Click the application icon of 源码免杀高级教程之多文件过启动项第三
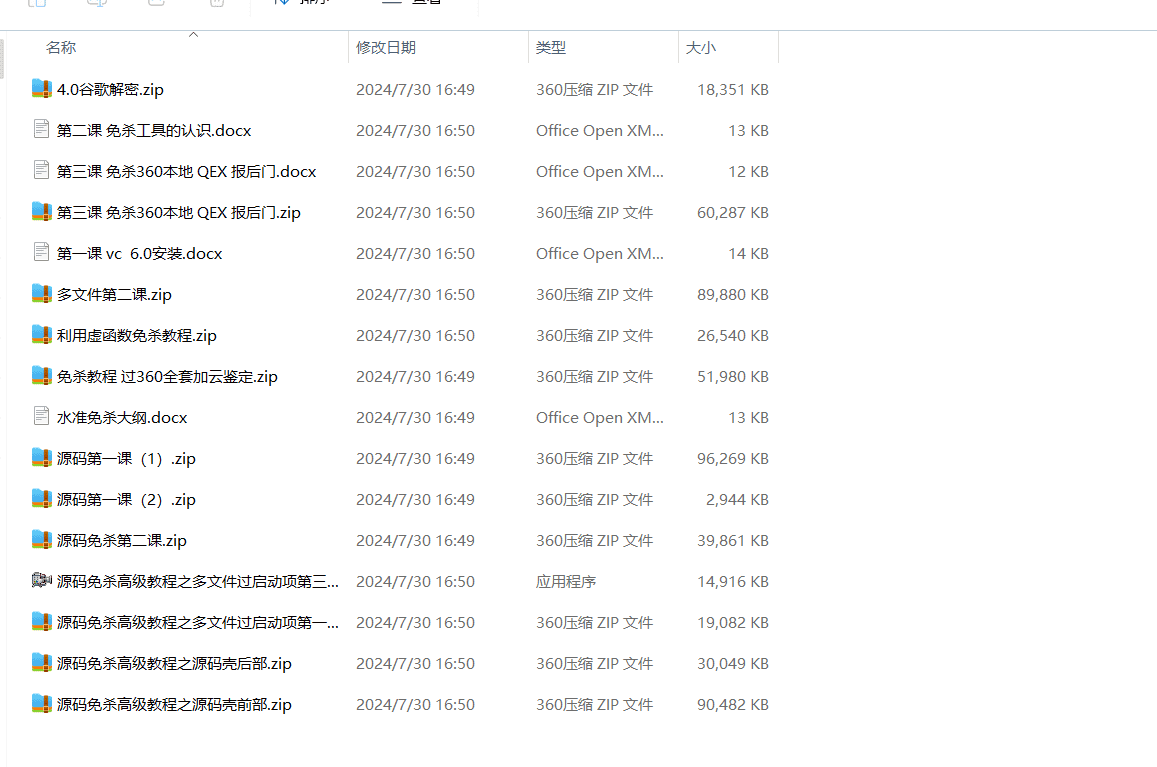 click(x=41, y=582)
